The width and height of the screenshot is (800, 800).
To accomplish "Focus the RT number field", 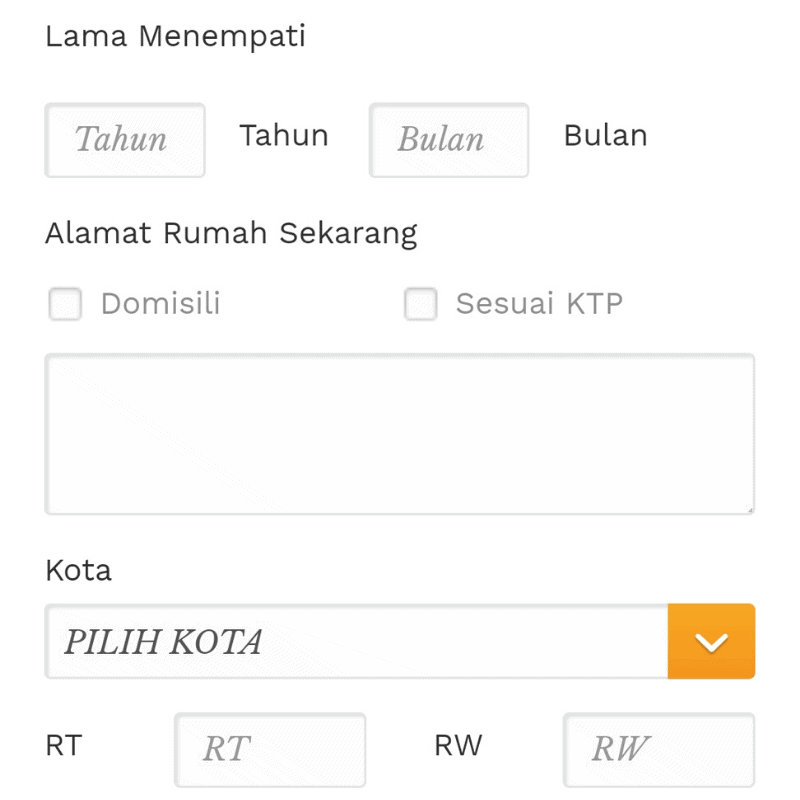I will pos(270,749).
